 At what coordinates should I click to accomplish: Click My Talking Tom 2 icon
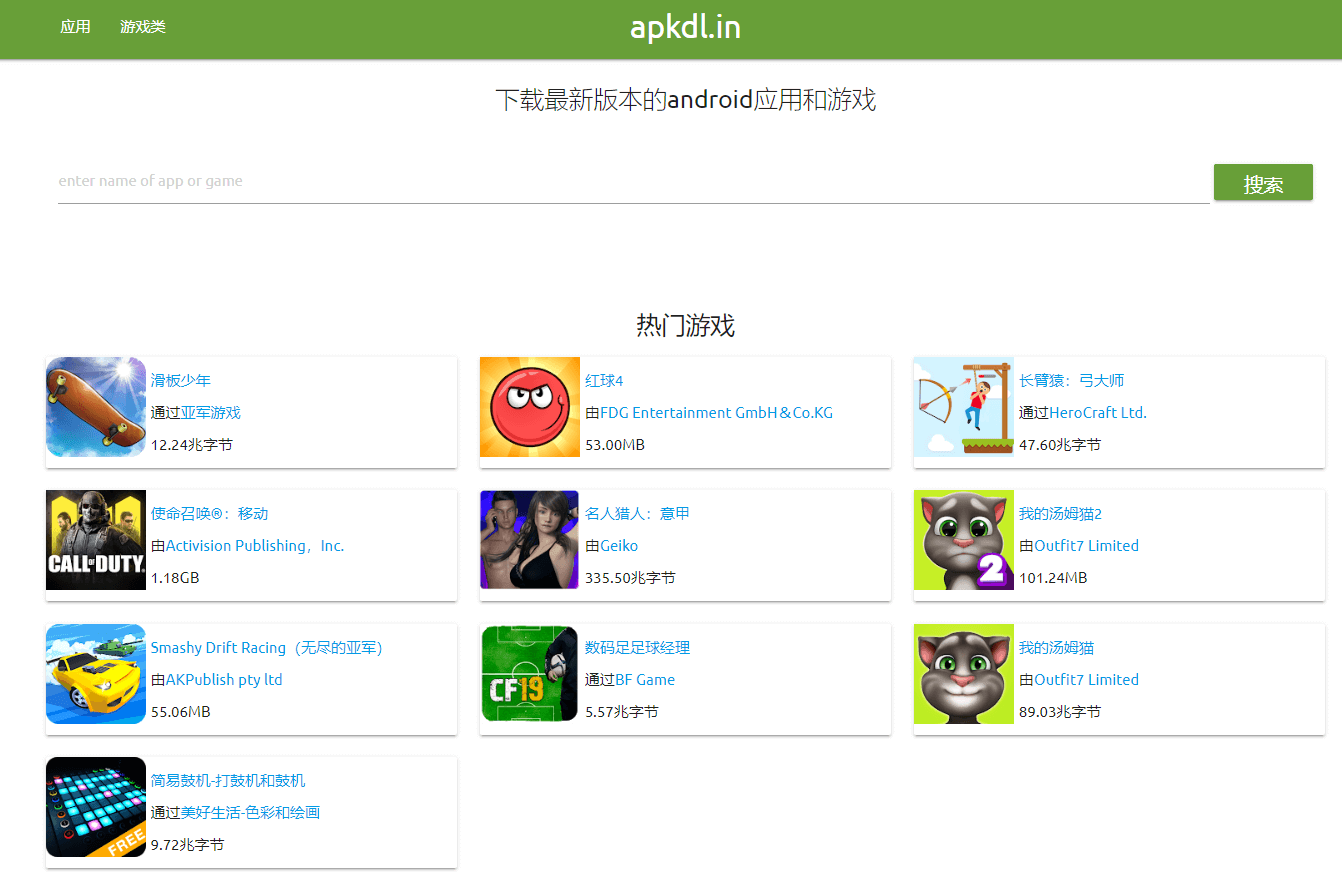(x=964, y=540)
